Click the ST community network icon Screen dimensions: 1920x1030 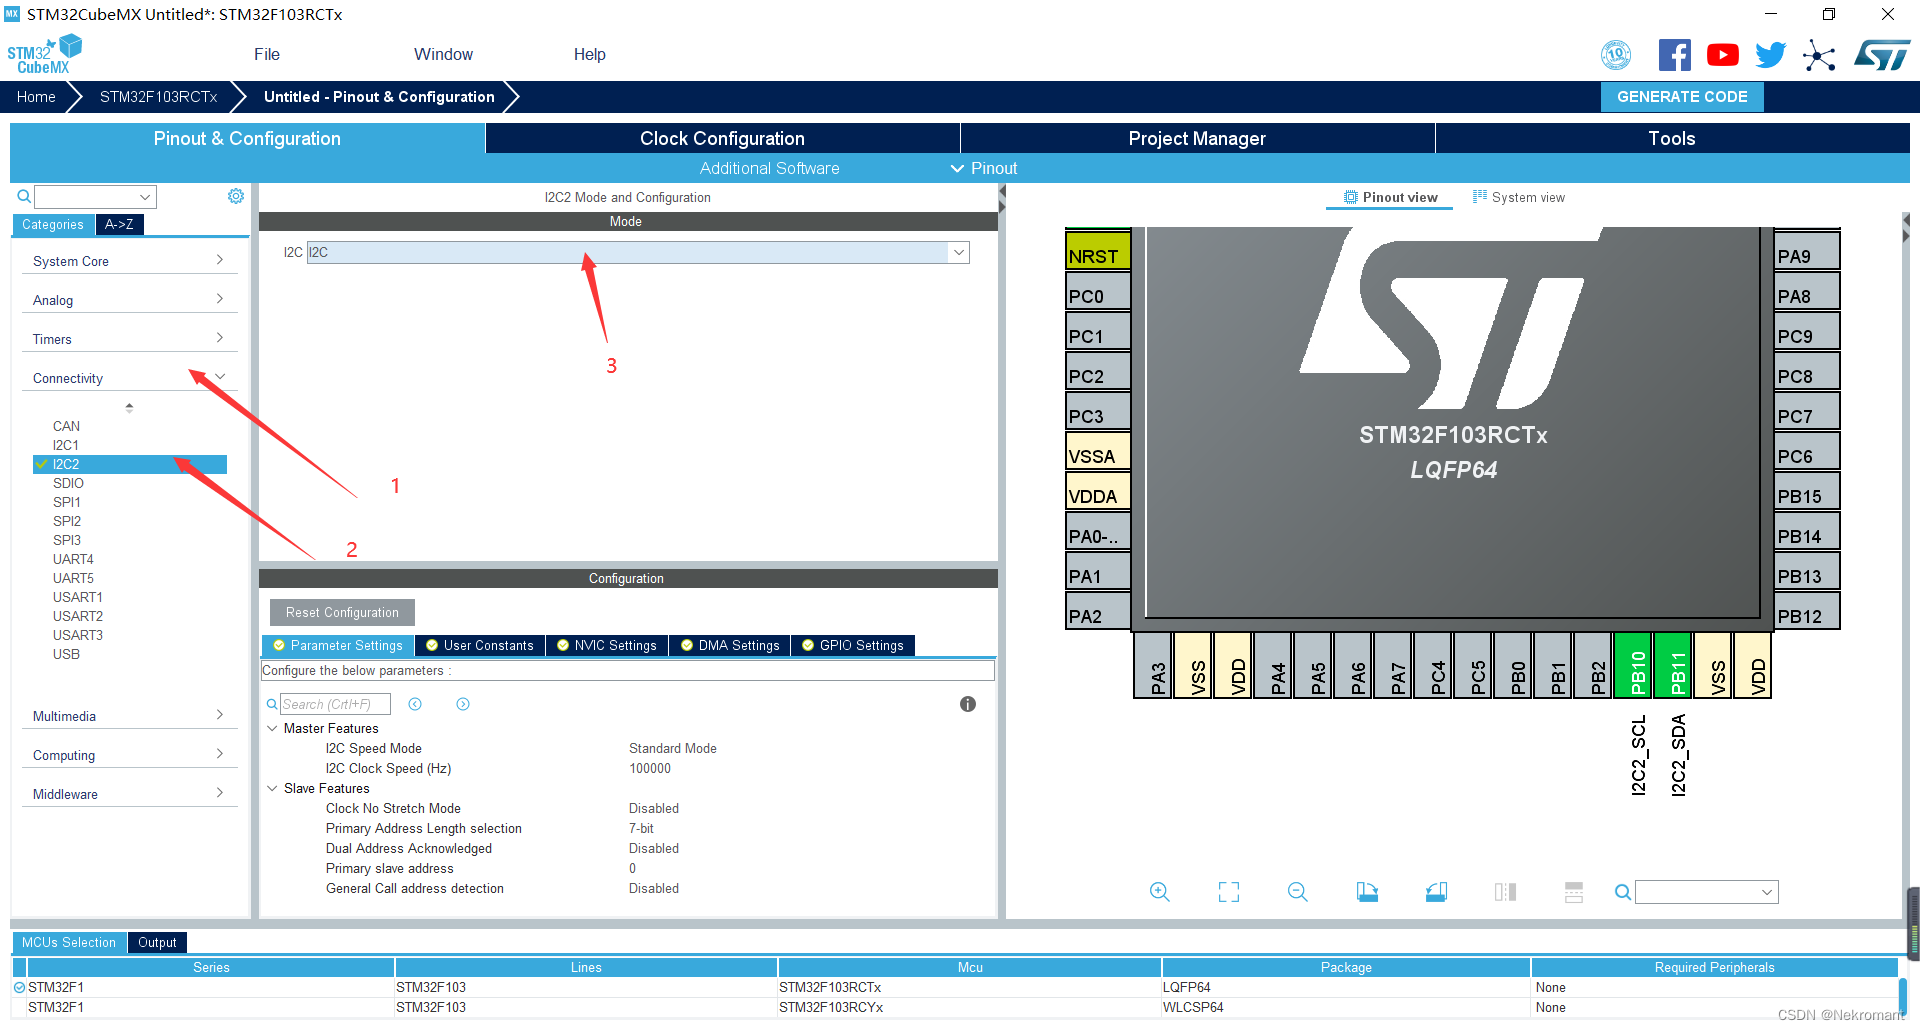pos(1819,55)
